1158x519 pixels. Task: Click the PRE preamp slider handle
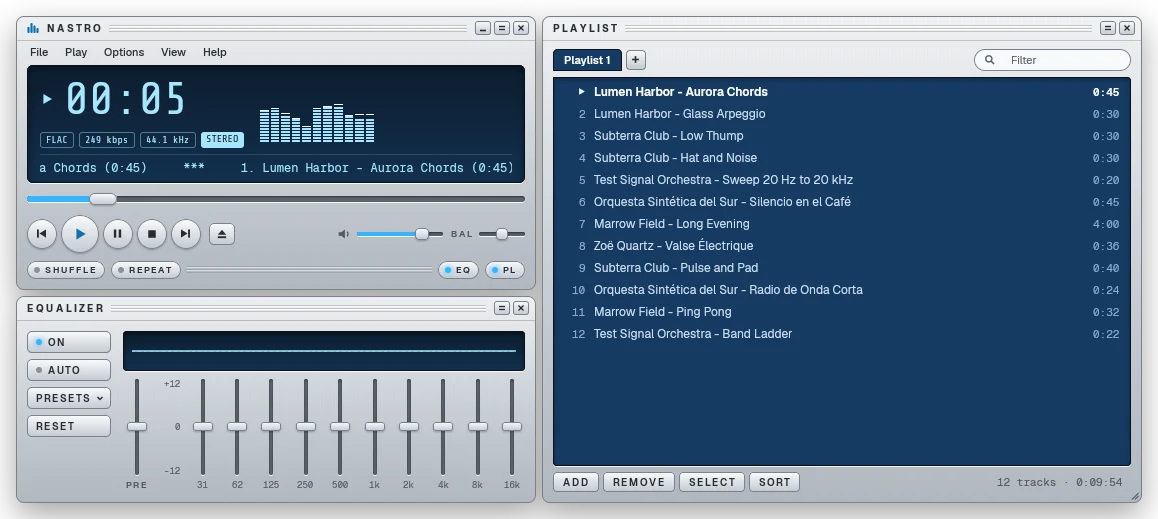[137, 427]
